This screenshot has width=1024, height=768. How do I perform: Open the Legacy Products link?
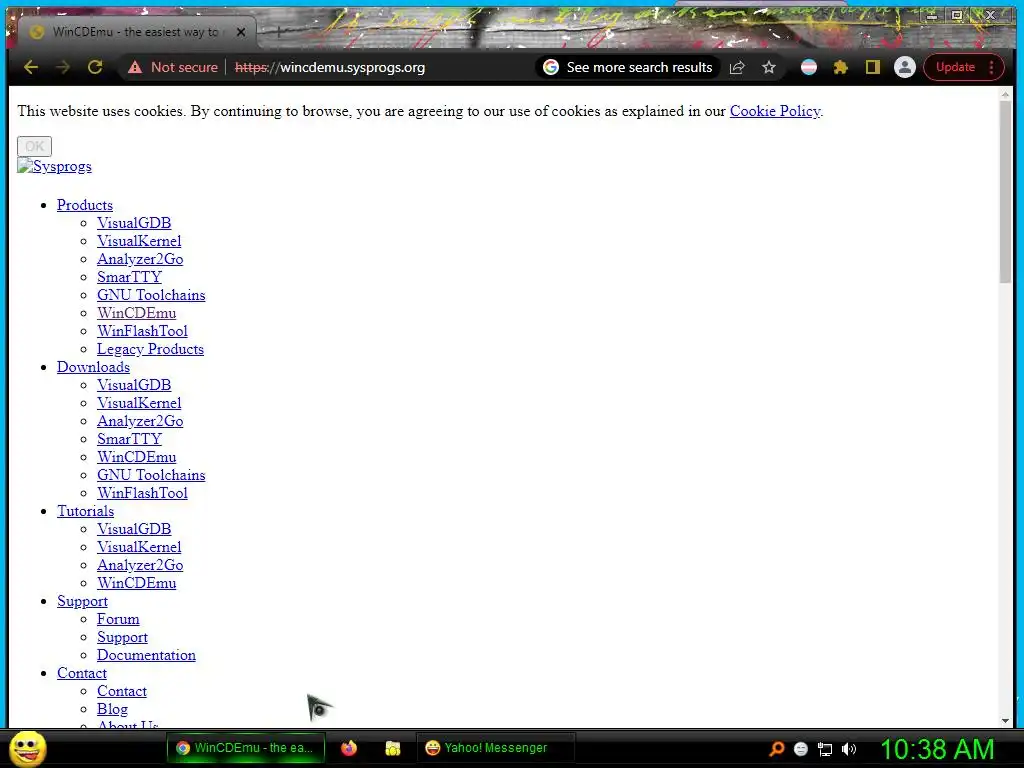[x=150, y=349]
